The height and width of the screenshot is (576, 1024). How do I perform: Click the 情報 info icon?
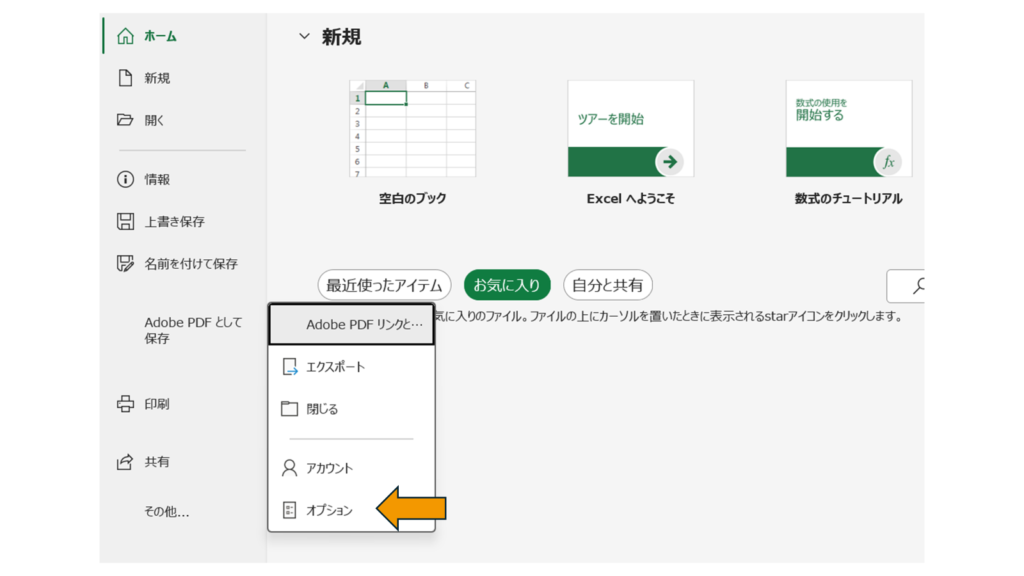[125, 180]
